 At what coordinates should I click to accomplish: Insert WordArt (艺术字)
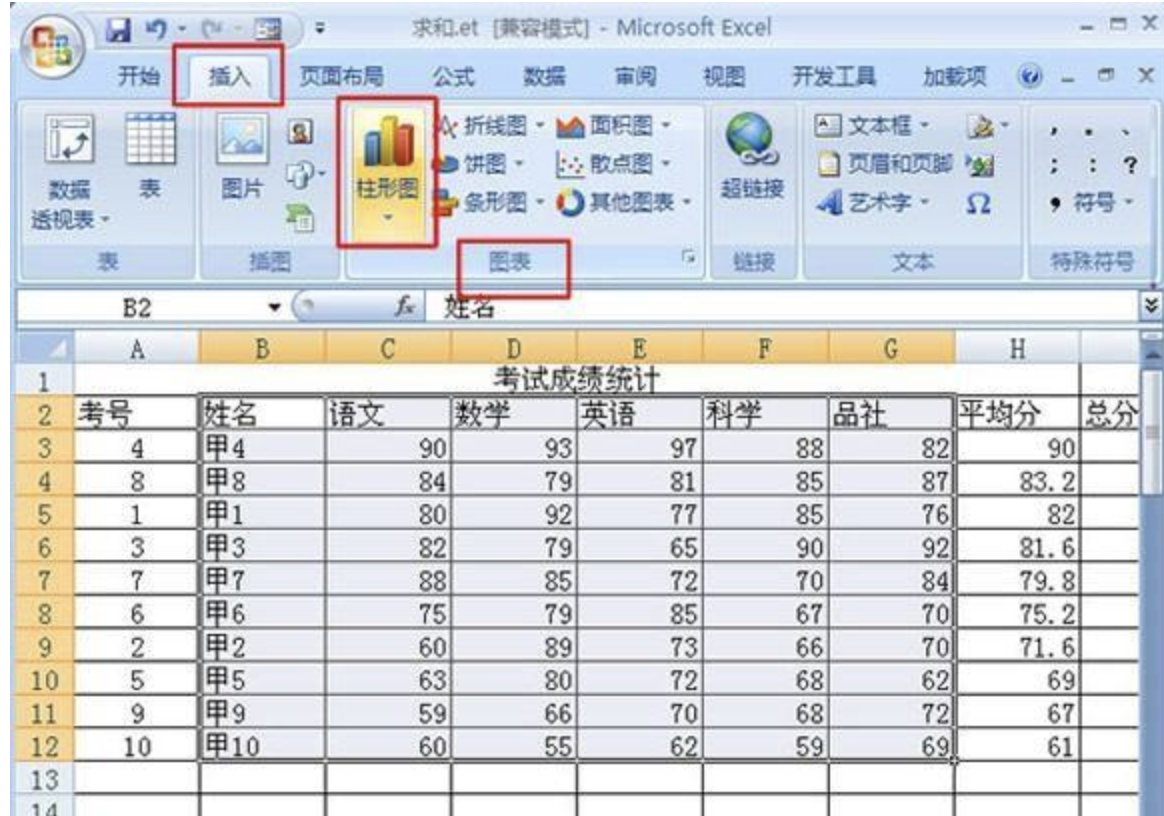(872, 202)
